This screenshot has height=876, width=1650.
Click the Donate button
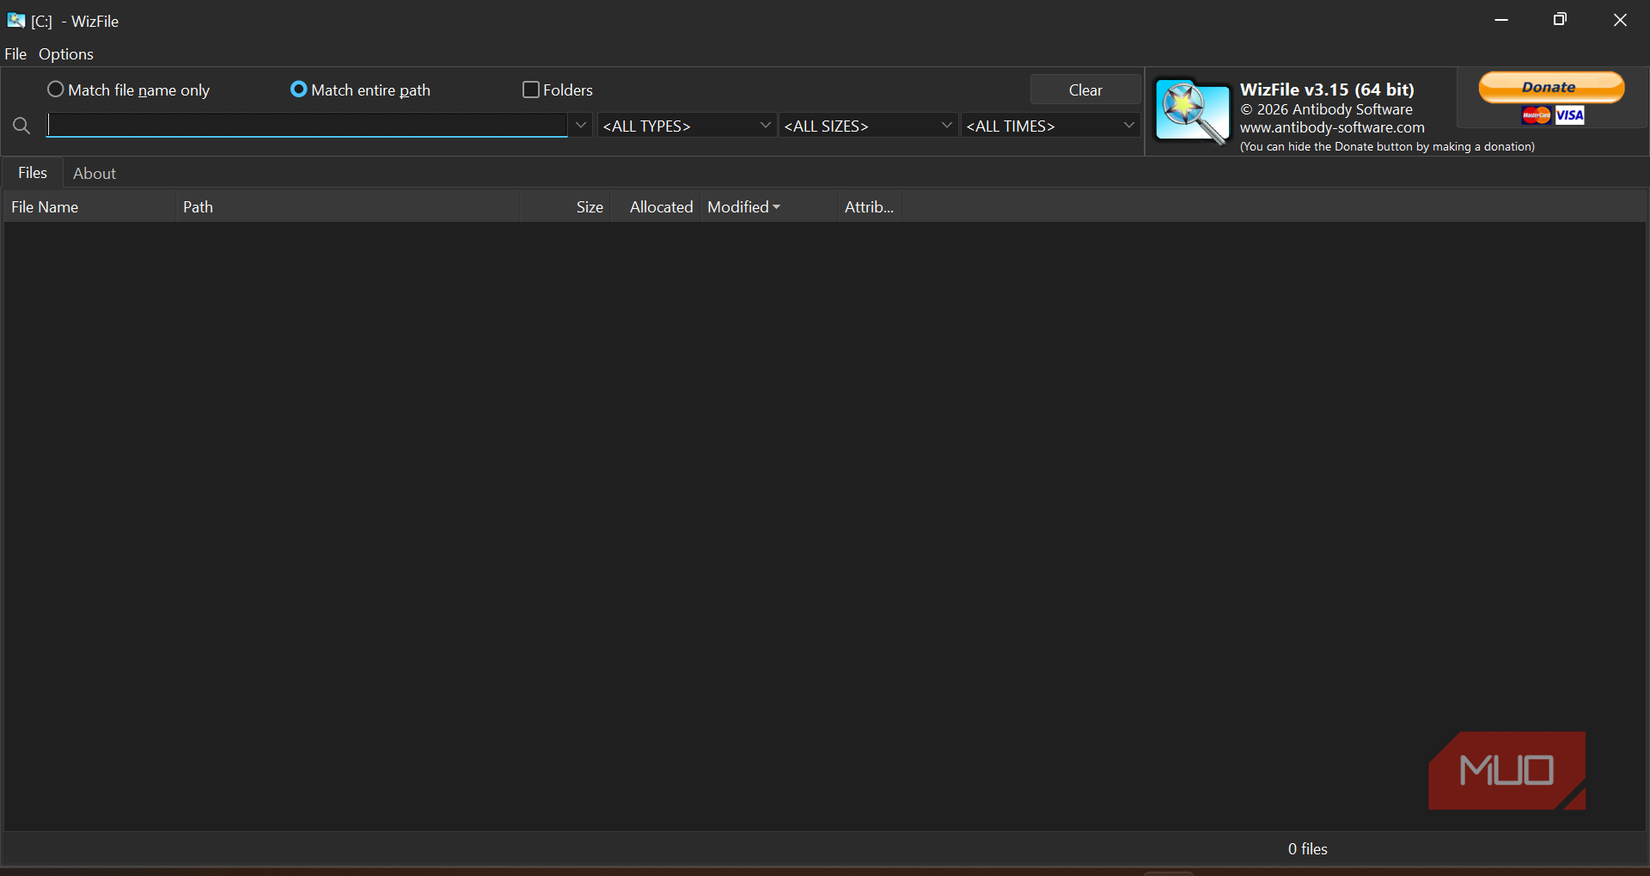click(x=1551, y=87)
